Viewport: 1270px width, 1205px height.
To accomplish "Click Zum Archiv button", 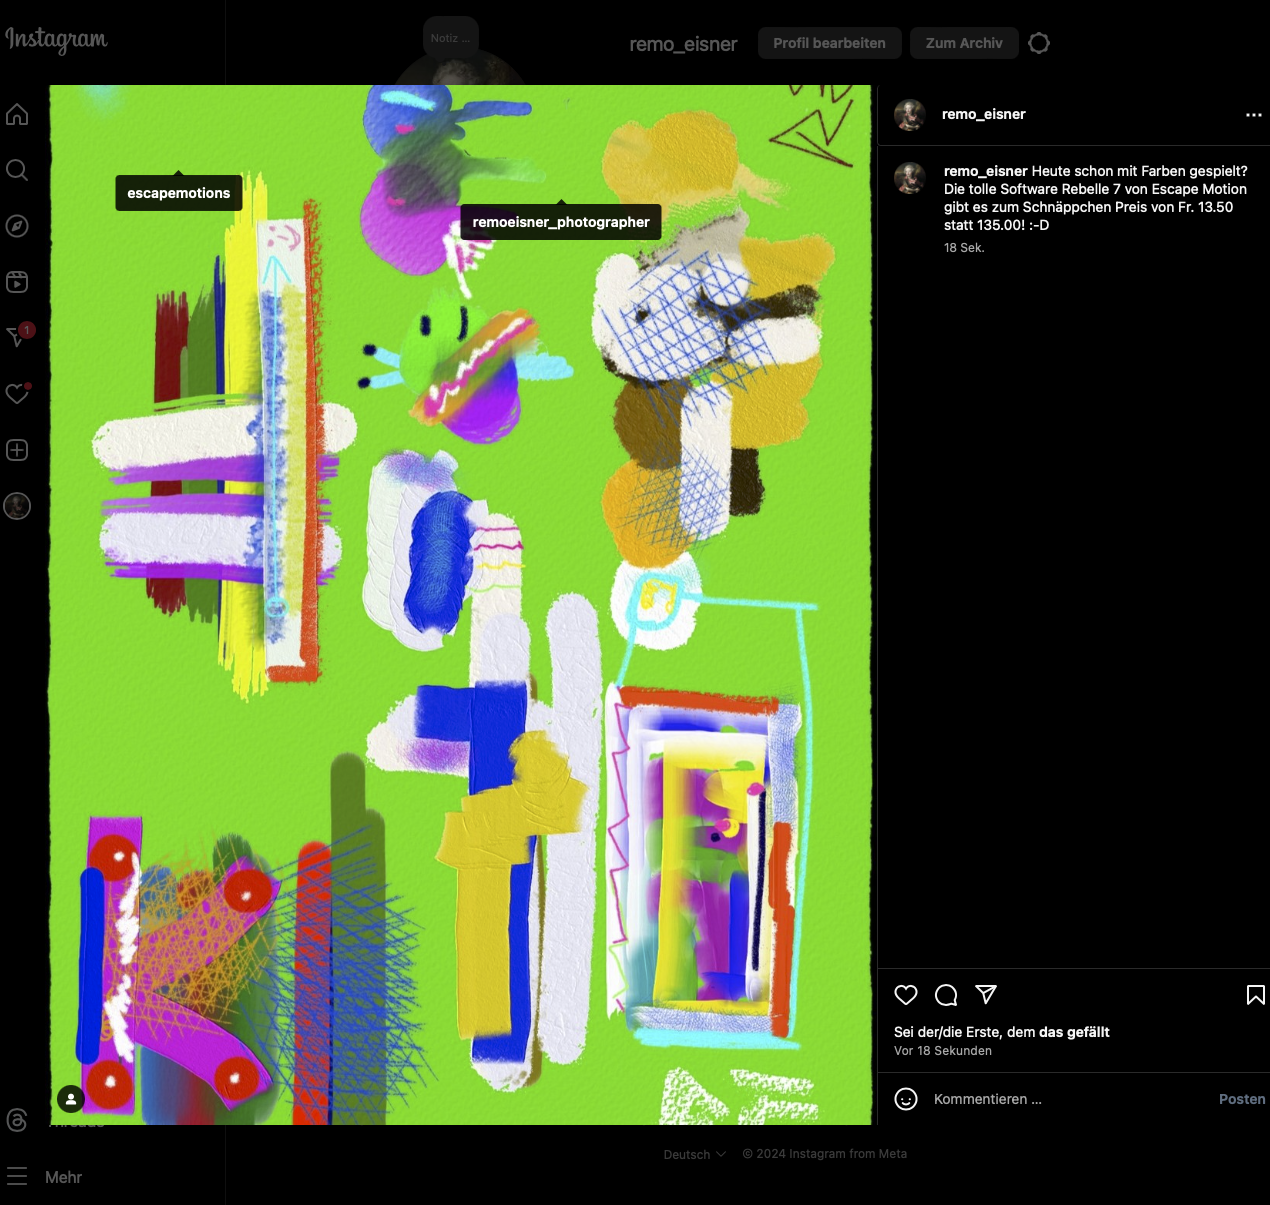I will click(x=964, y=43).
